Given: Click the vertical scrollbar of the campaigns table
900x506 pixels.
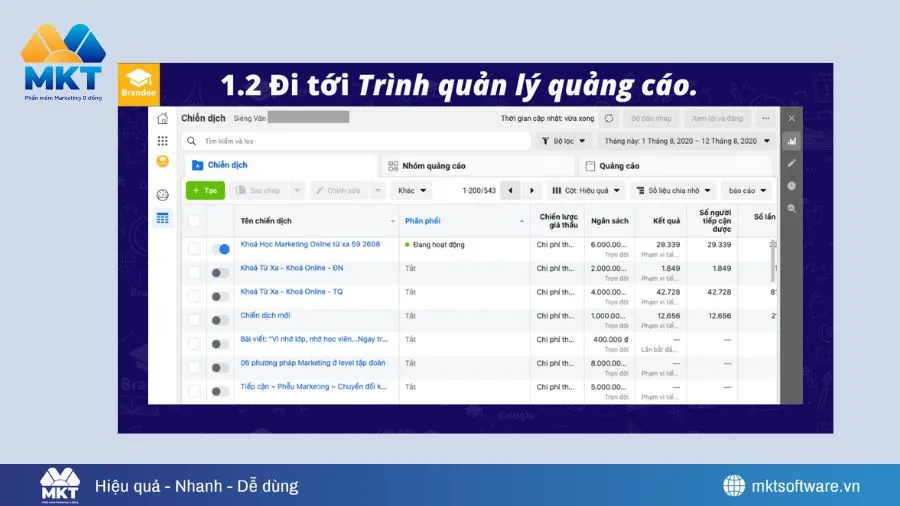Looking at the screenshot, I should tap(773, 261).
